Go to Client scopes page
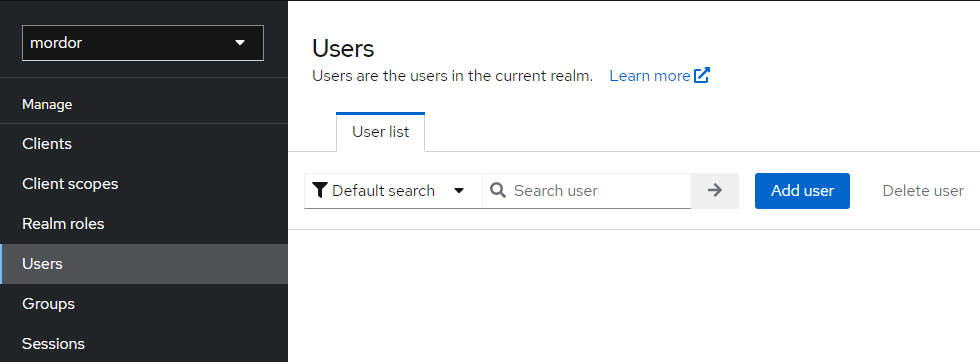Viewport: 980px width, 362px height. tap(144, 184)
